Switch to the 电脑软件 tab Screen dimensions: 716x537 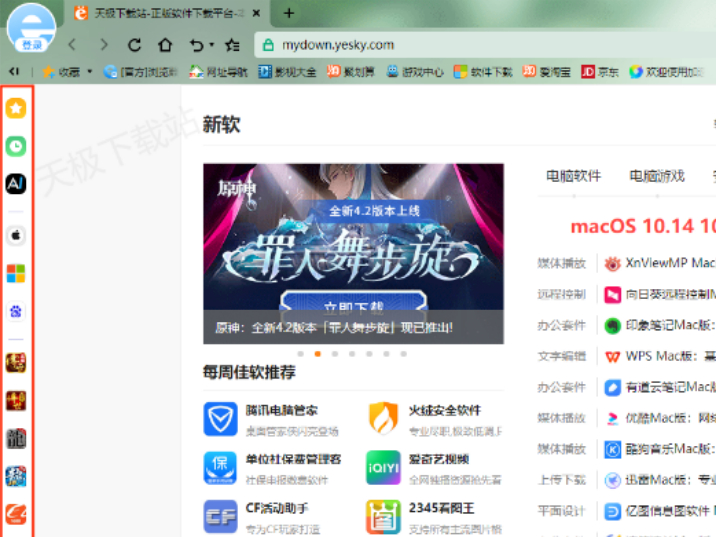574,176
